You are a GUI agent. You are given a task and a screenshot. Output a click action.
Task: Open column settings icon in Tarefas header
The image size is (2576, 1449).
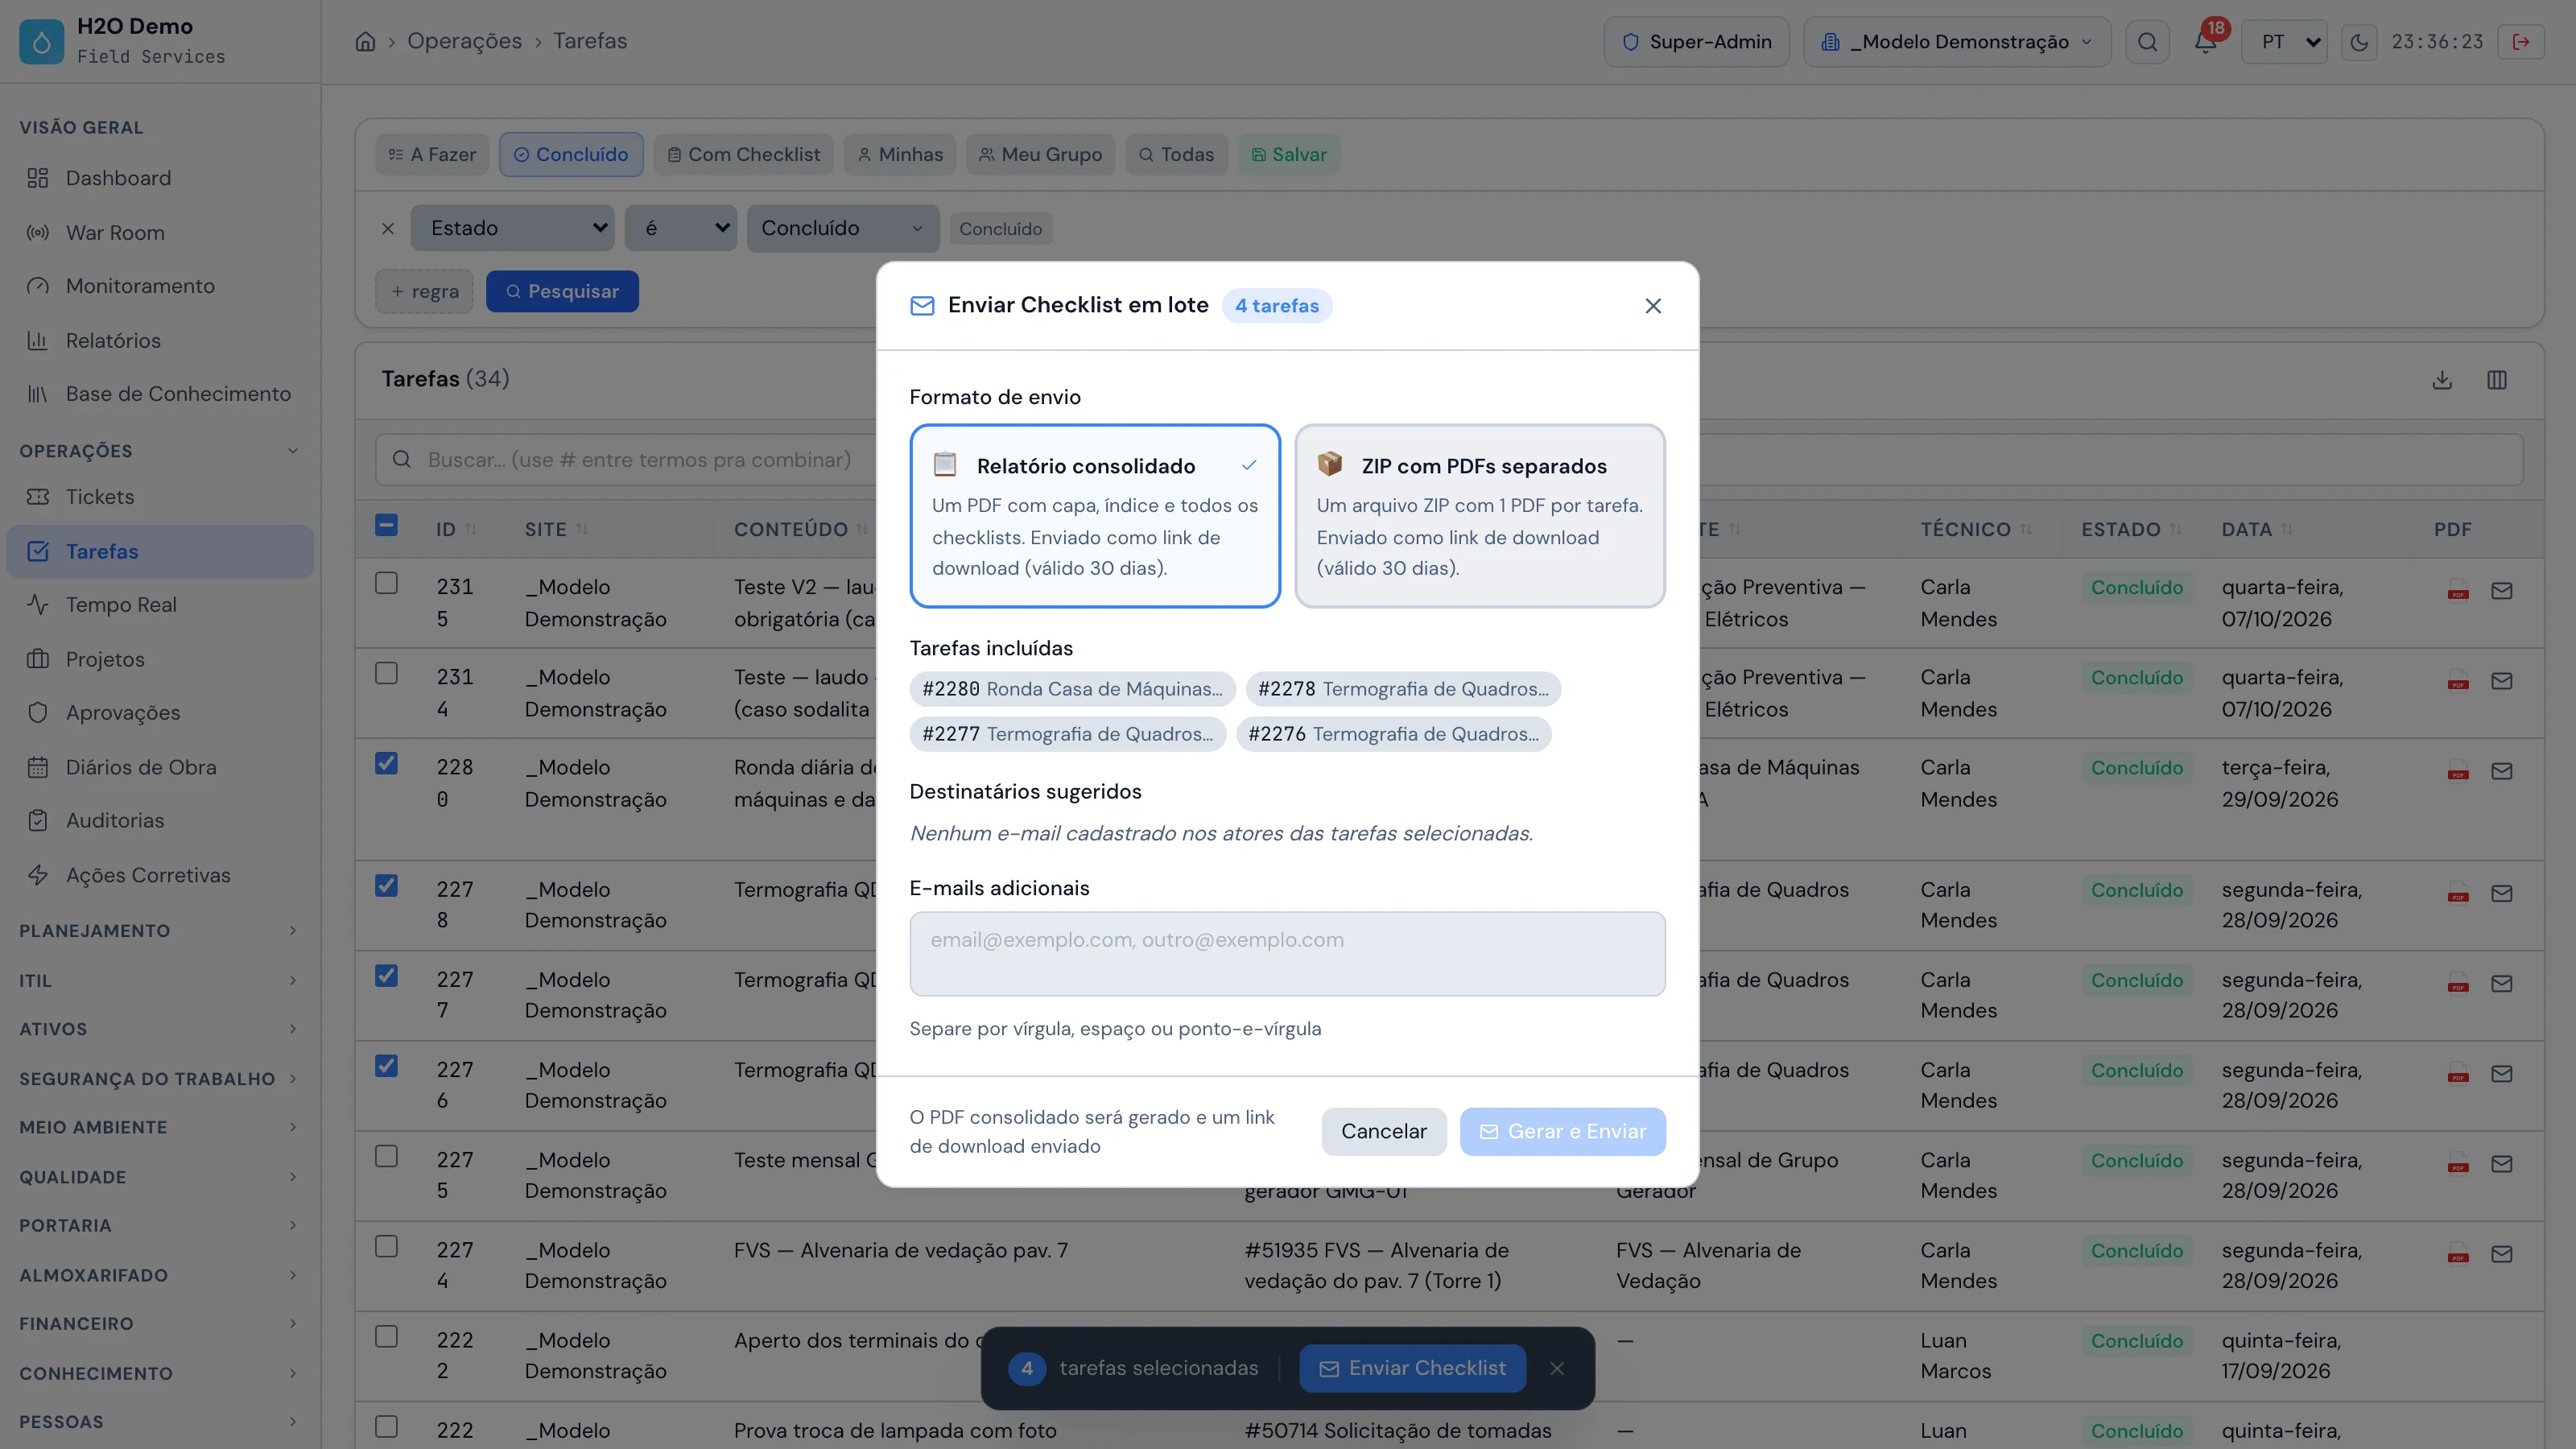coord(2496,380)
